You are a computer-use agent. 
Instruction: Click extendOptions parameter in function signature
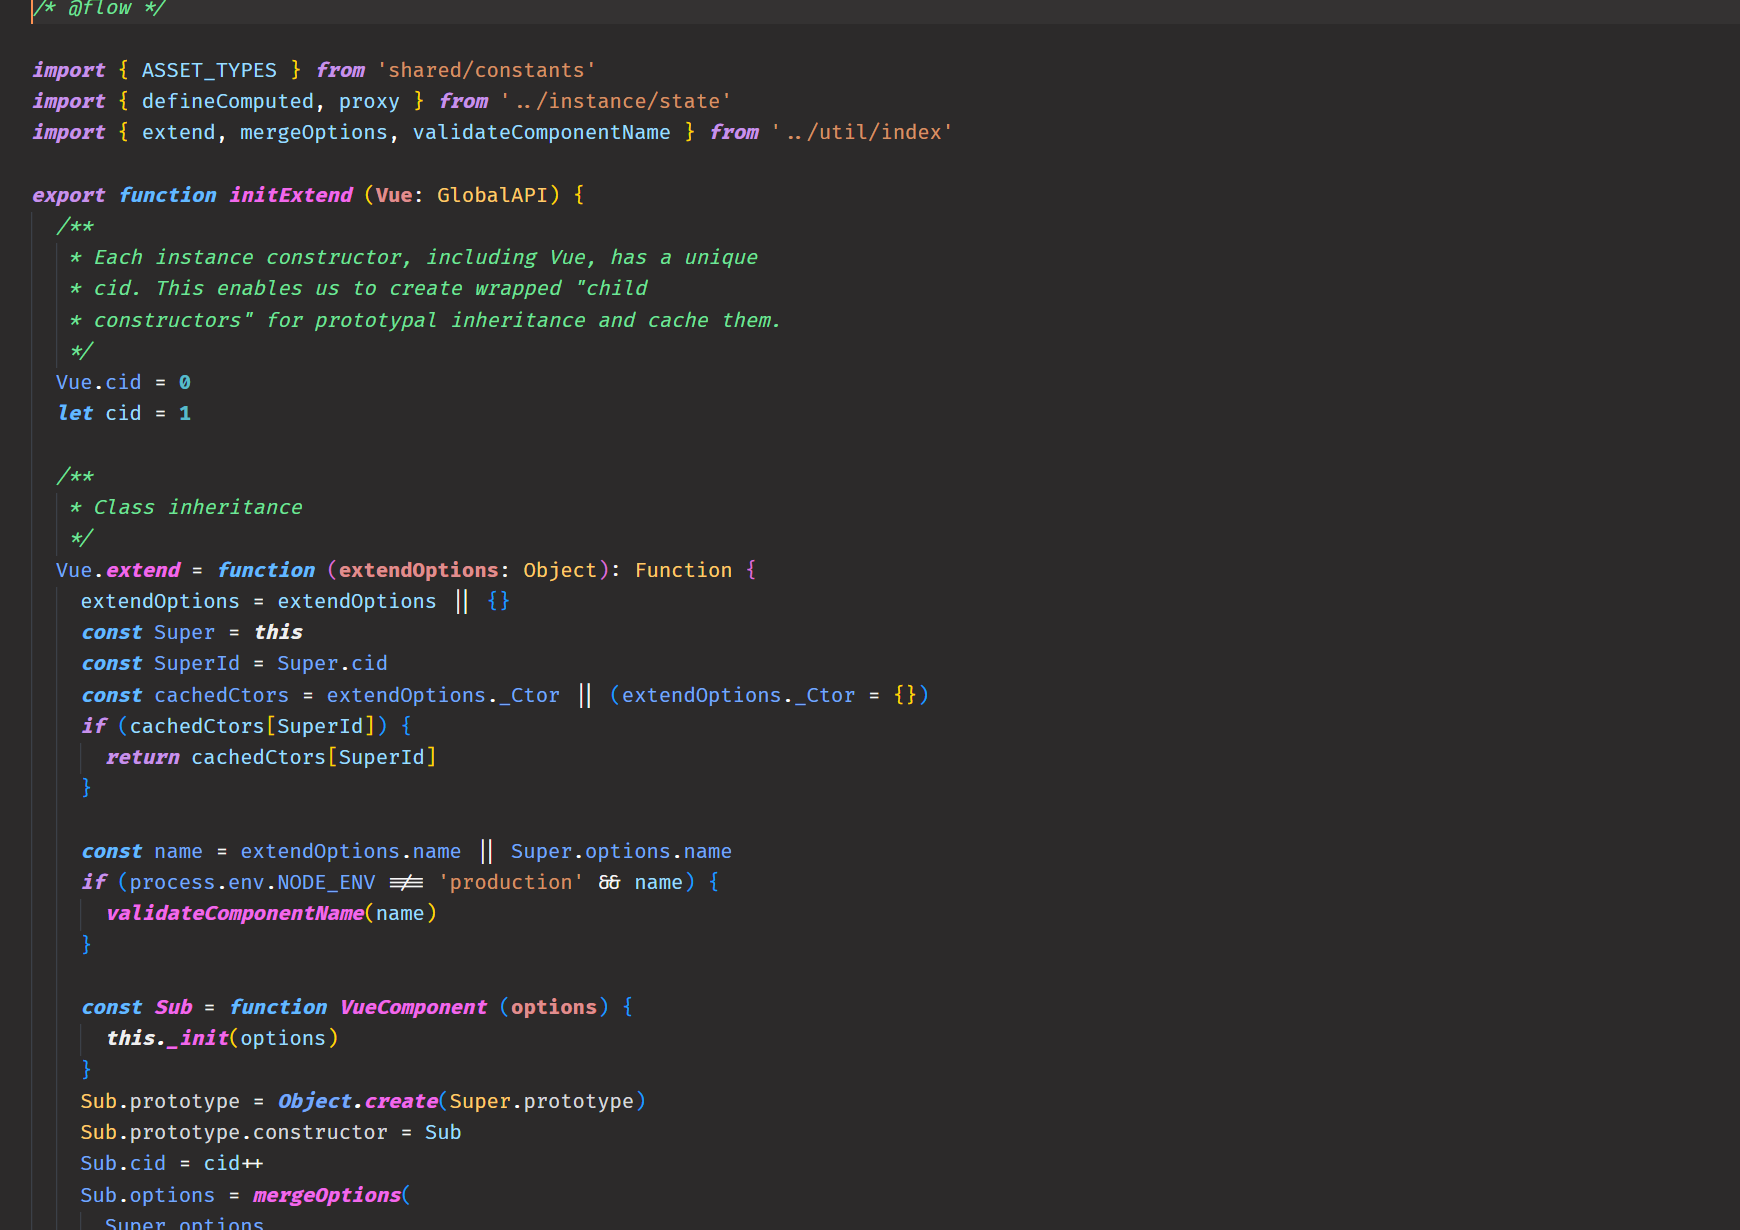[418, 570]
